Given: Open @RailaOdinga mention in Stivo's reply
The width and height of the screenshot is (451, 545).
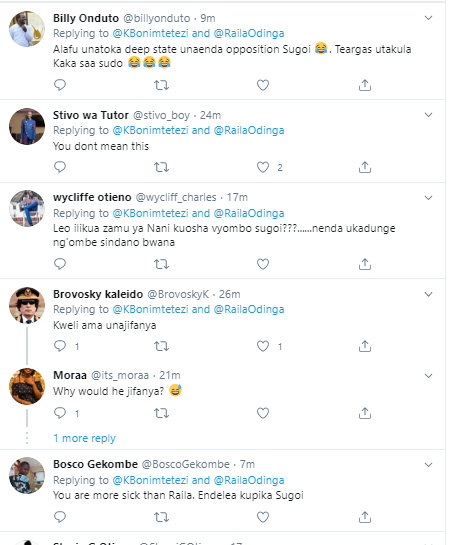Looking at the screenshot, I should point(249,130).
